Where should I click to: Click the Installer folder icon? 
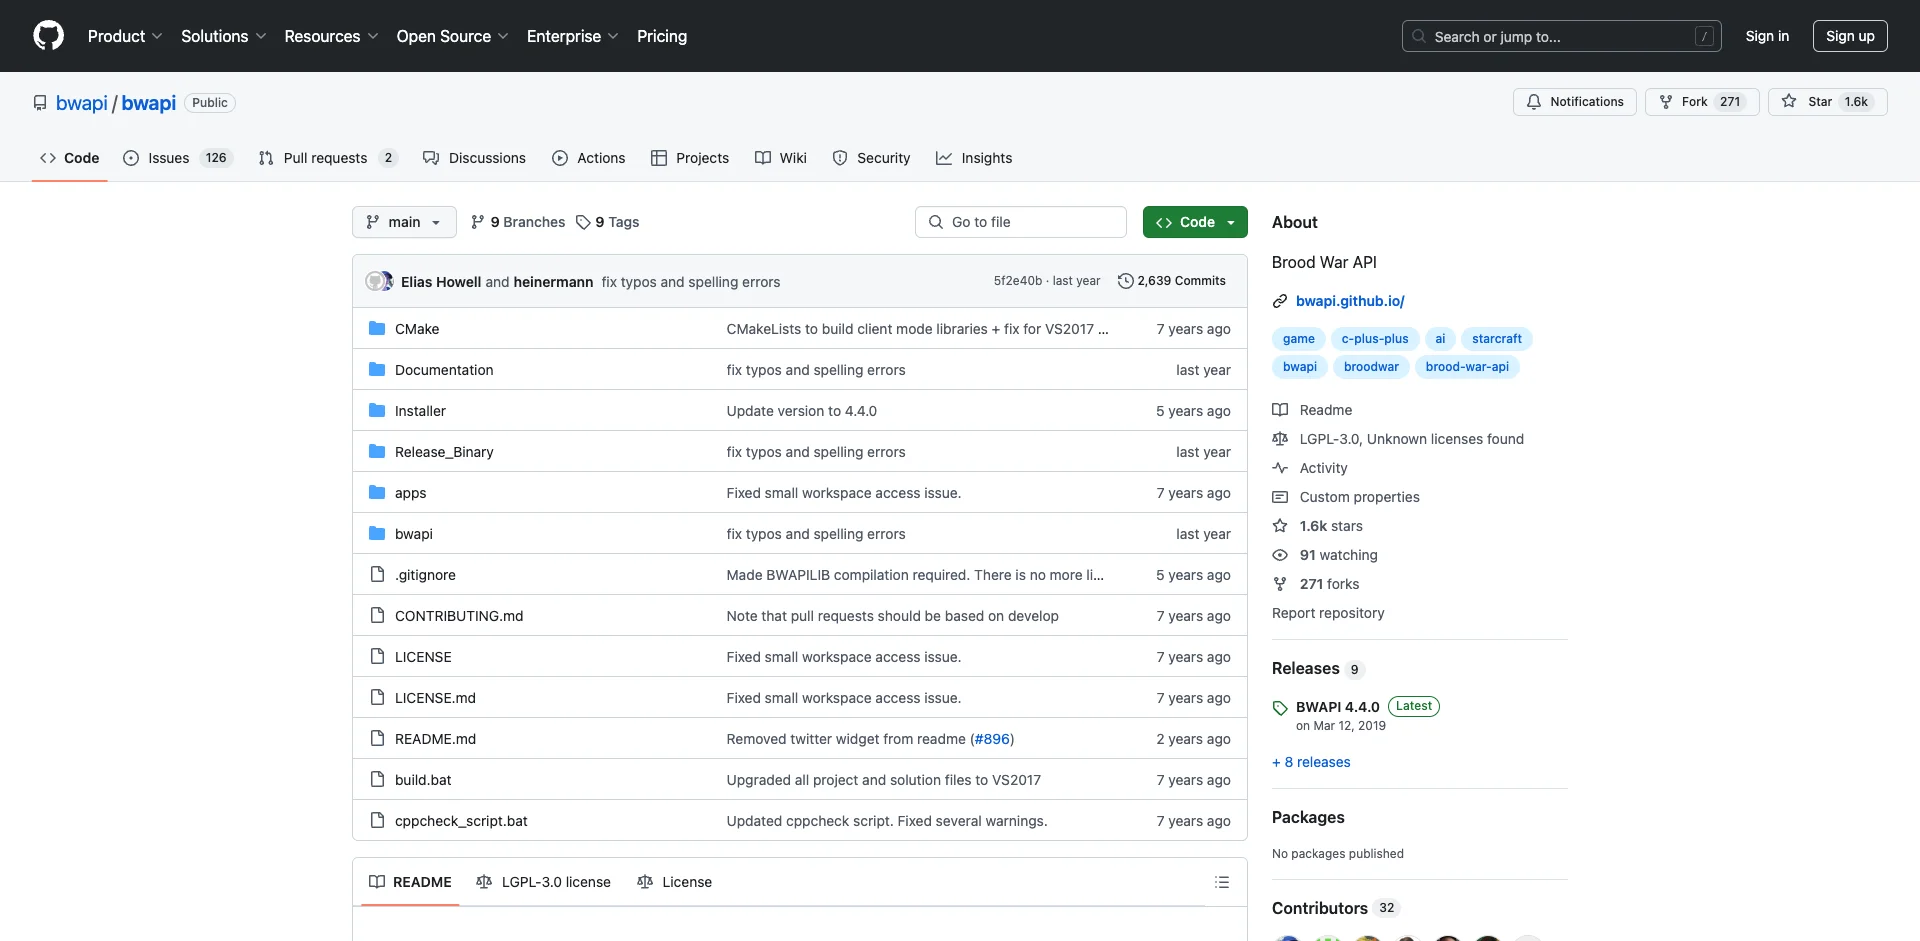click(x=377, y=411)
